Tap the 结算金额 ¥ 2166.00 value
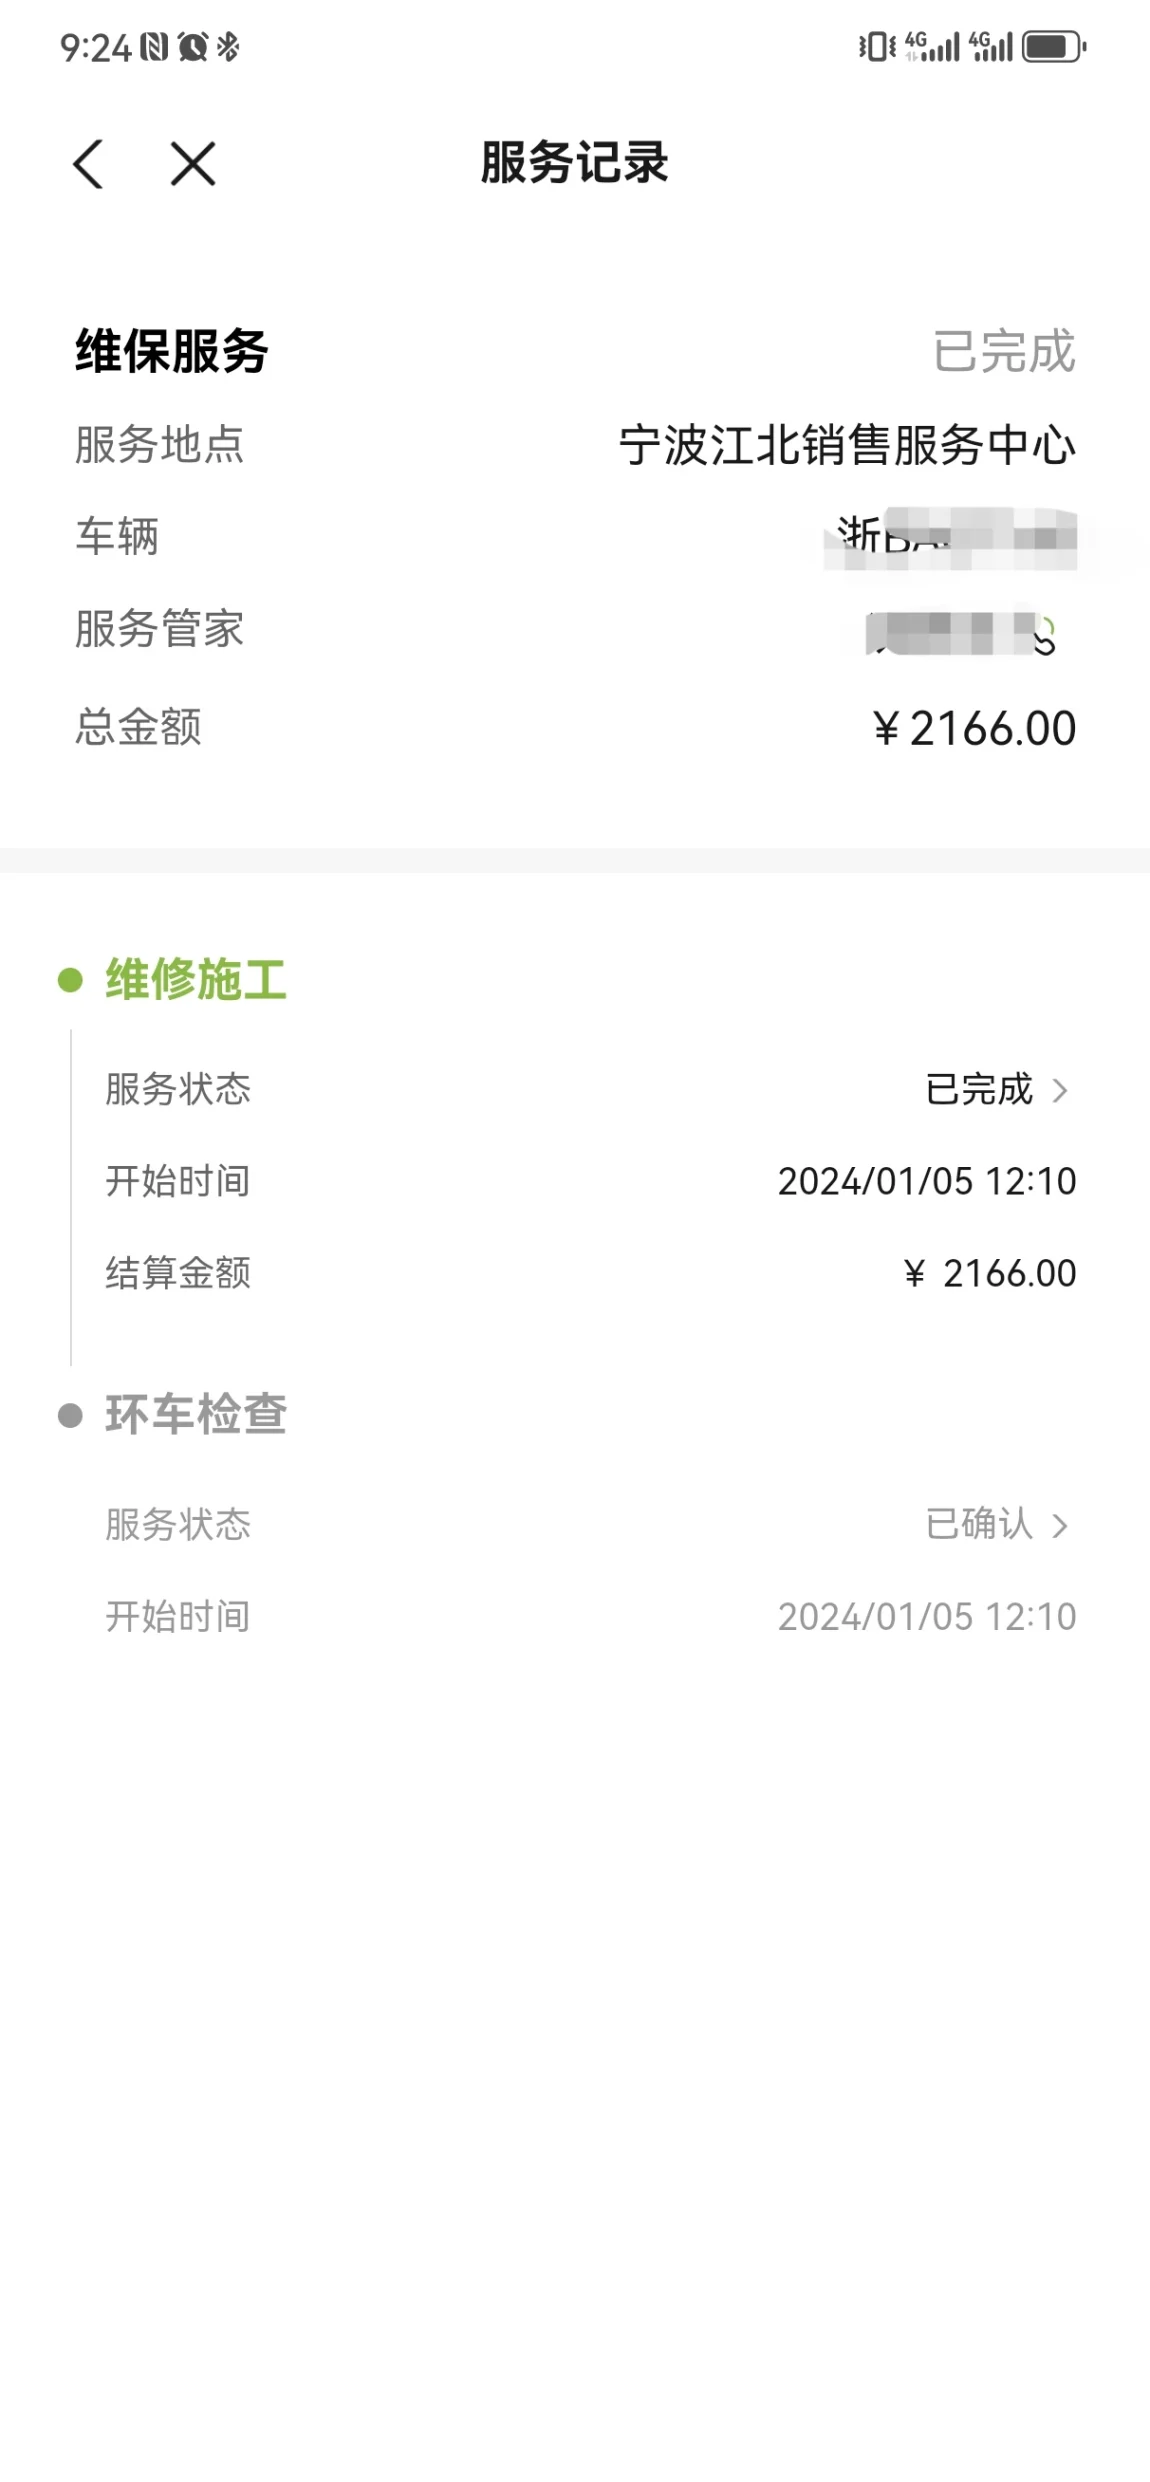 (990, 1273)
